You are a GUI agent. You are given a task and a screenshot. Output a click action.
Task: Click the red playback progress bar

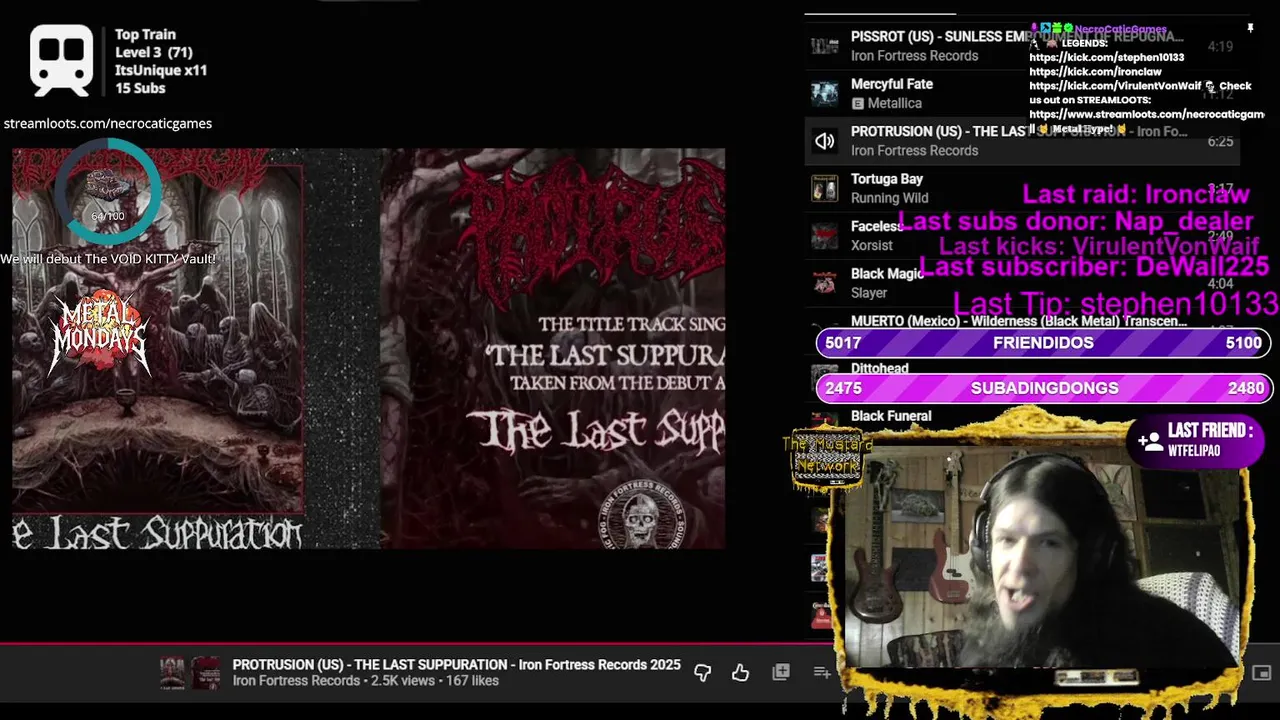point(400,644)
